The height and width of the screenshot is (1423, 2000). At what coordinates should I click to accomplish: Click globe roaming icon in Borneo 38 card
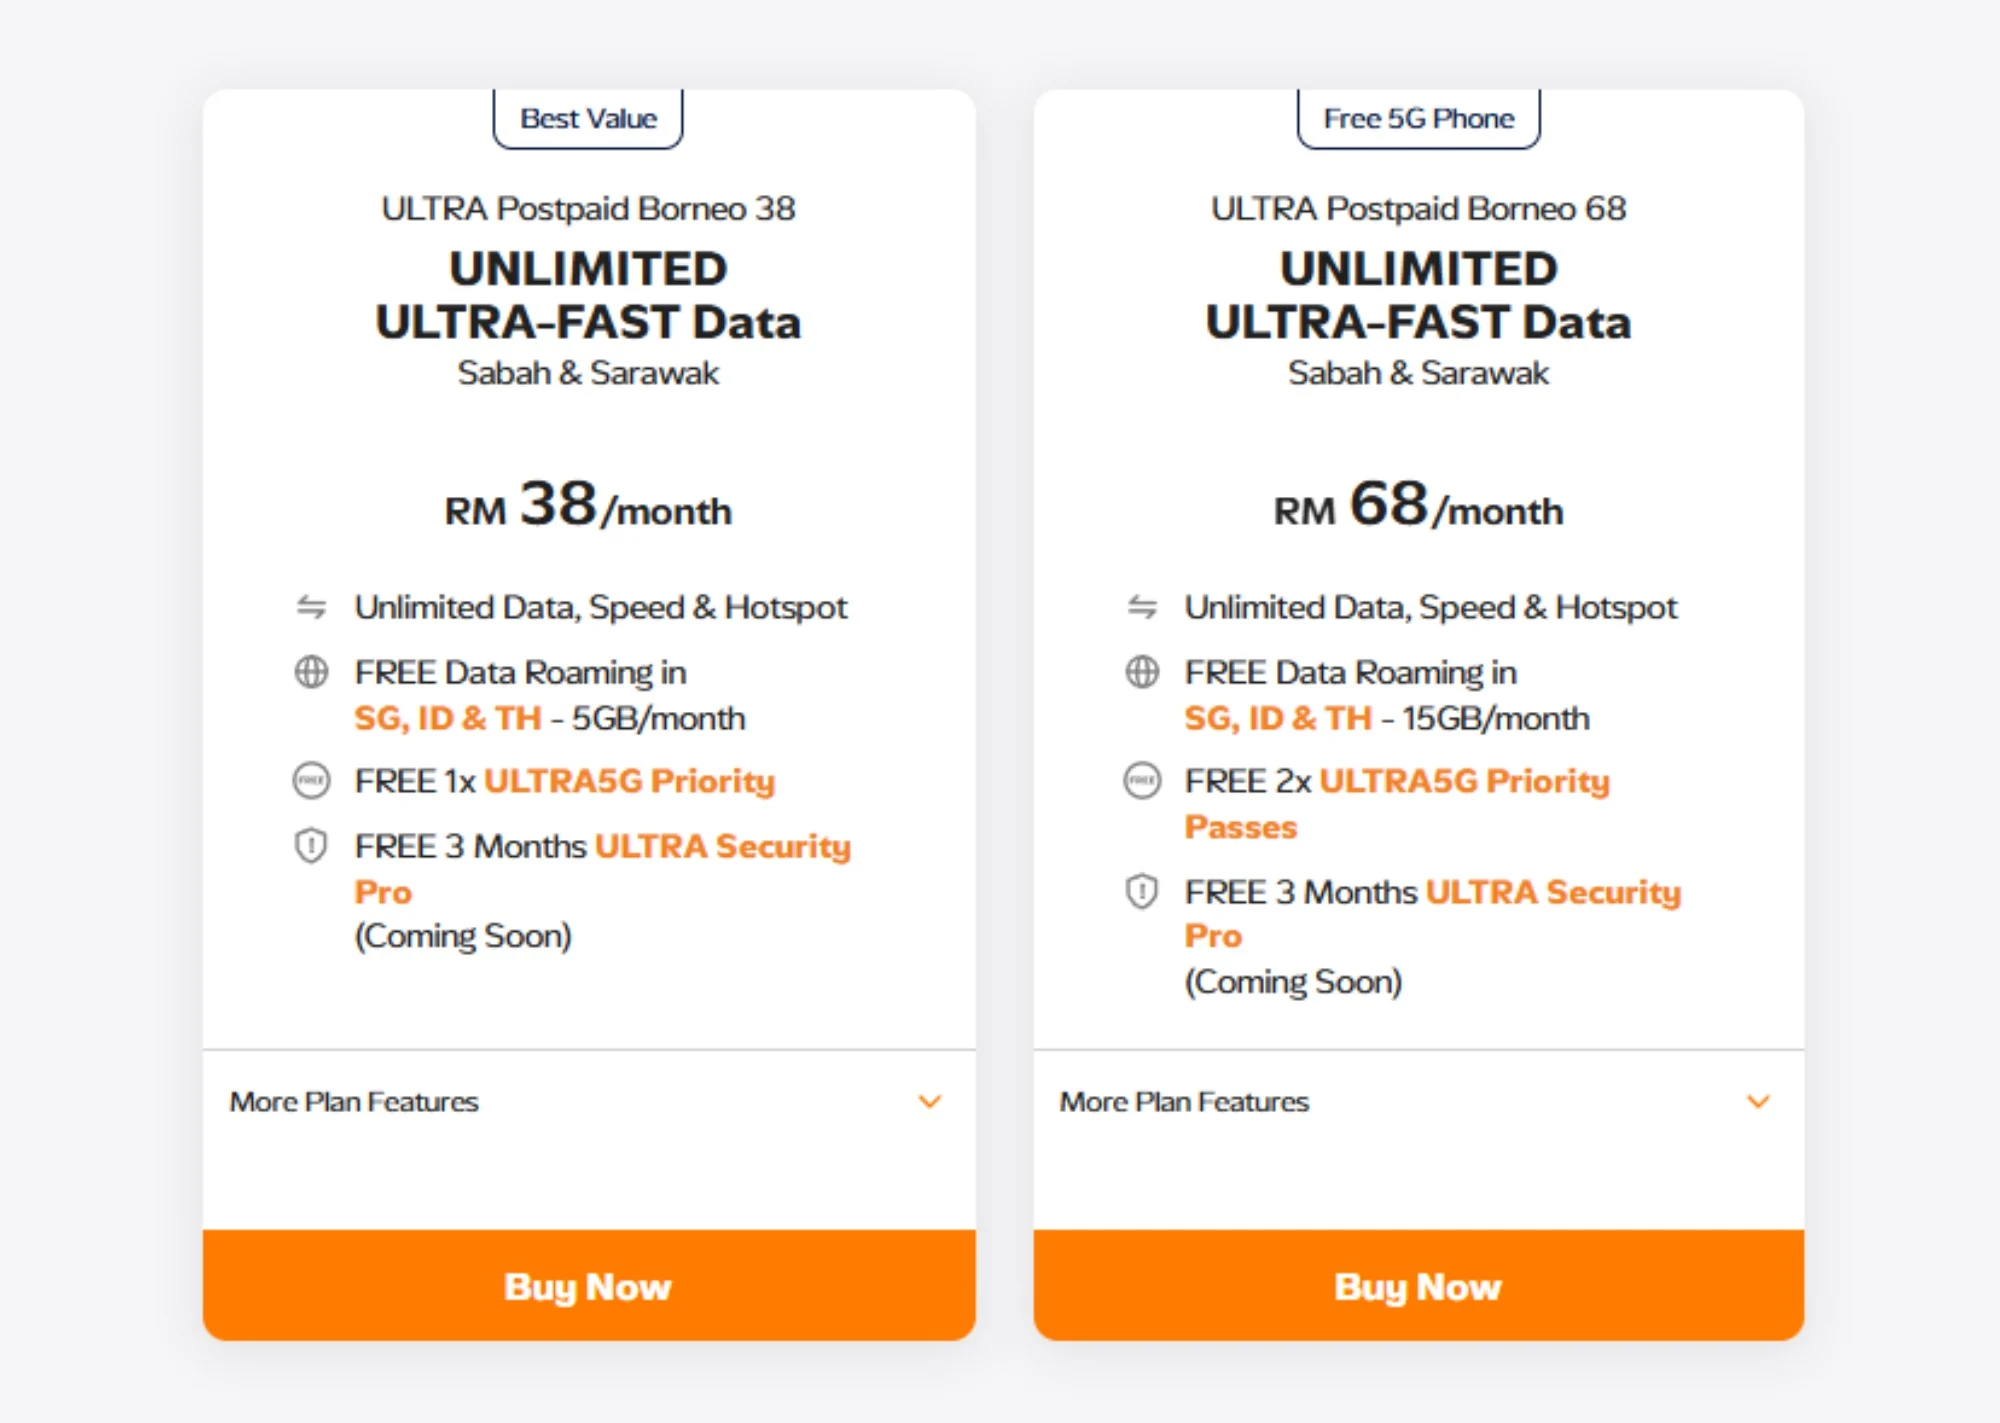click(x=311, y=672)
